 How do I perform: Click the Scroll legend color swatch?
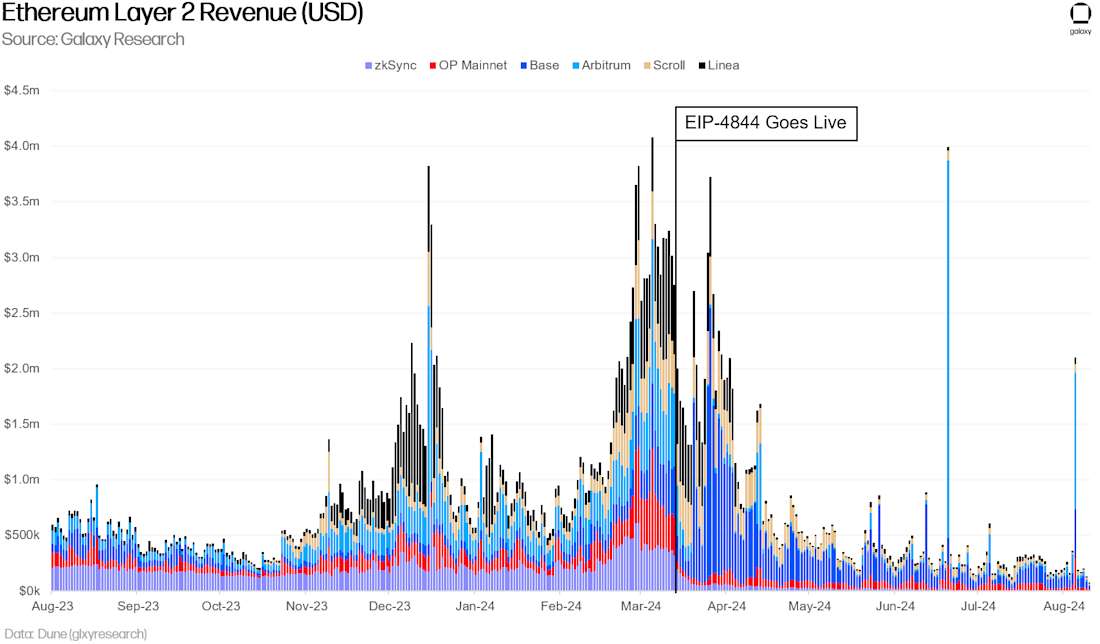tap(647, 66)
